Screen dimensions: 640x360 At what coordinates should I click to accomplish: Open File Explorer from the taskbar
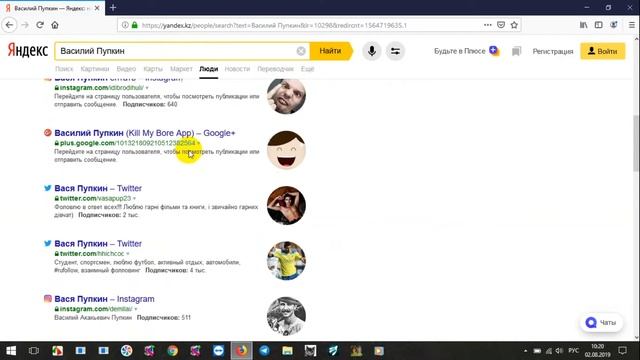tap(287, 351)
